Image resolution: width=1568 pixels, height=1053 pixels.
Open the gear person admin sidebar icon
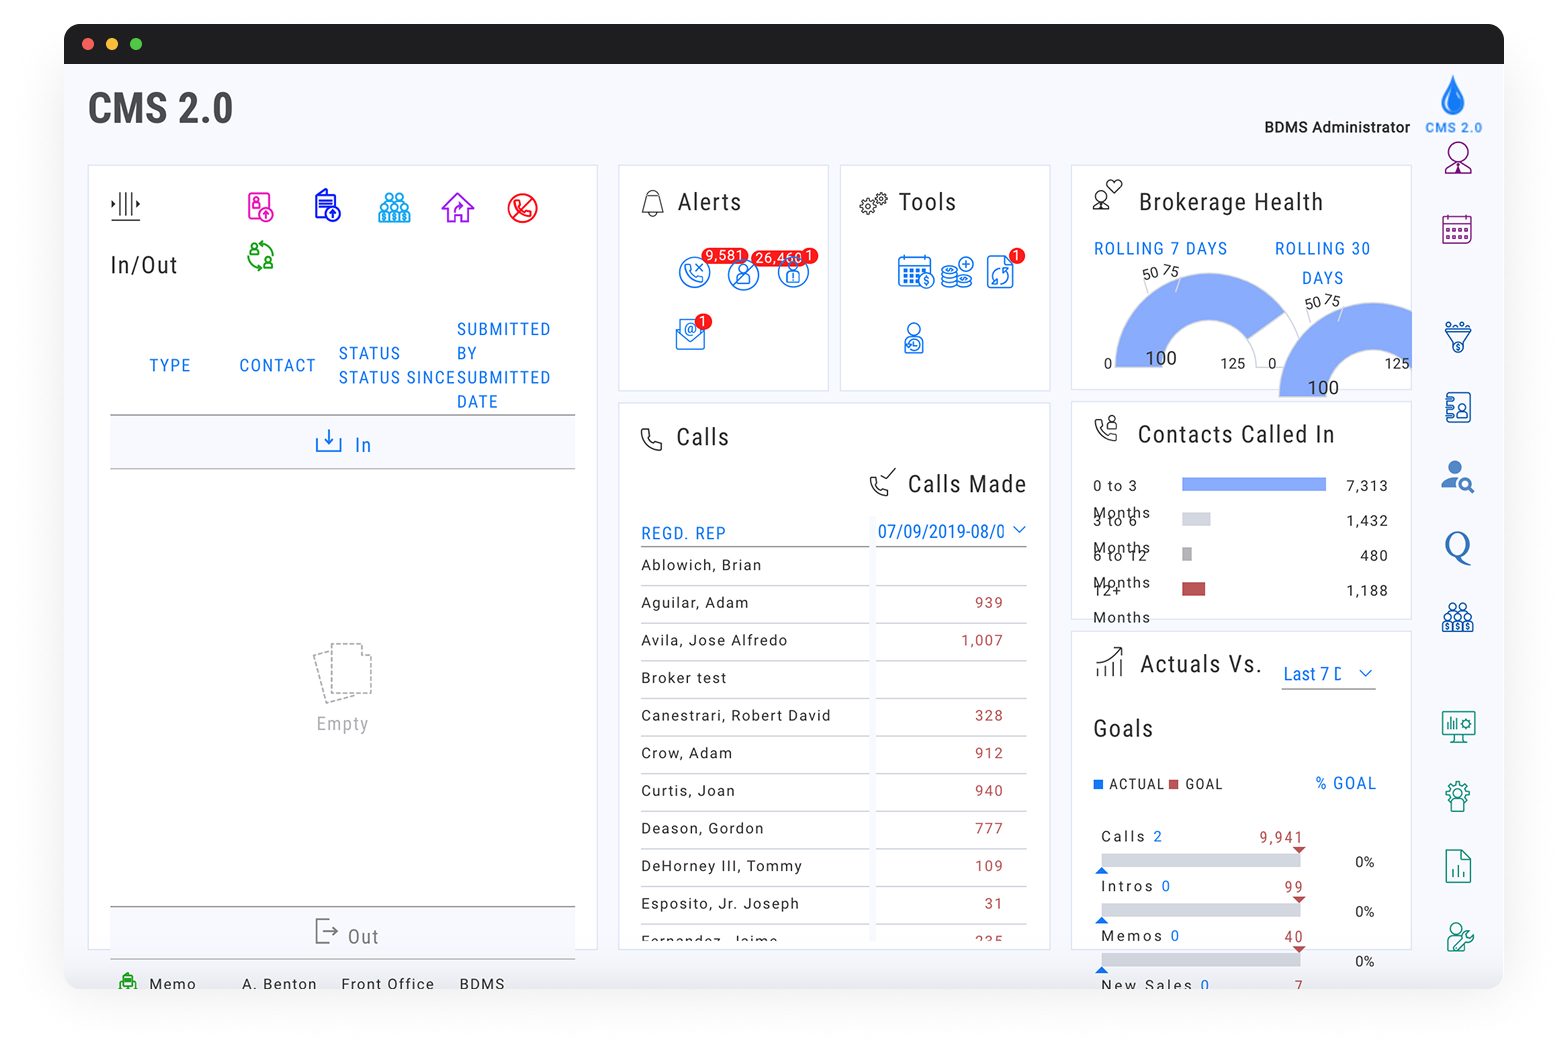pyautogui.click(x=1458, y=796)
